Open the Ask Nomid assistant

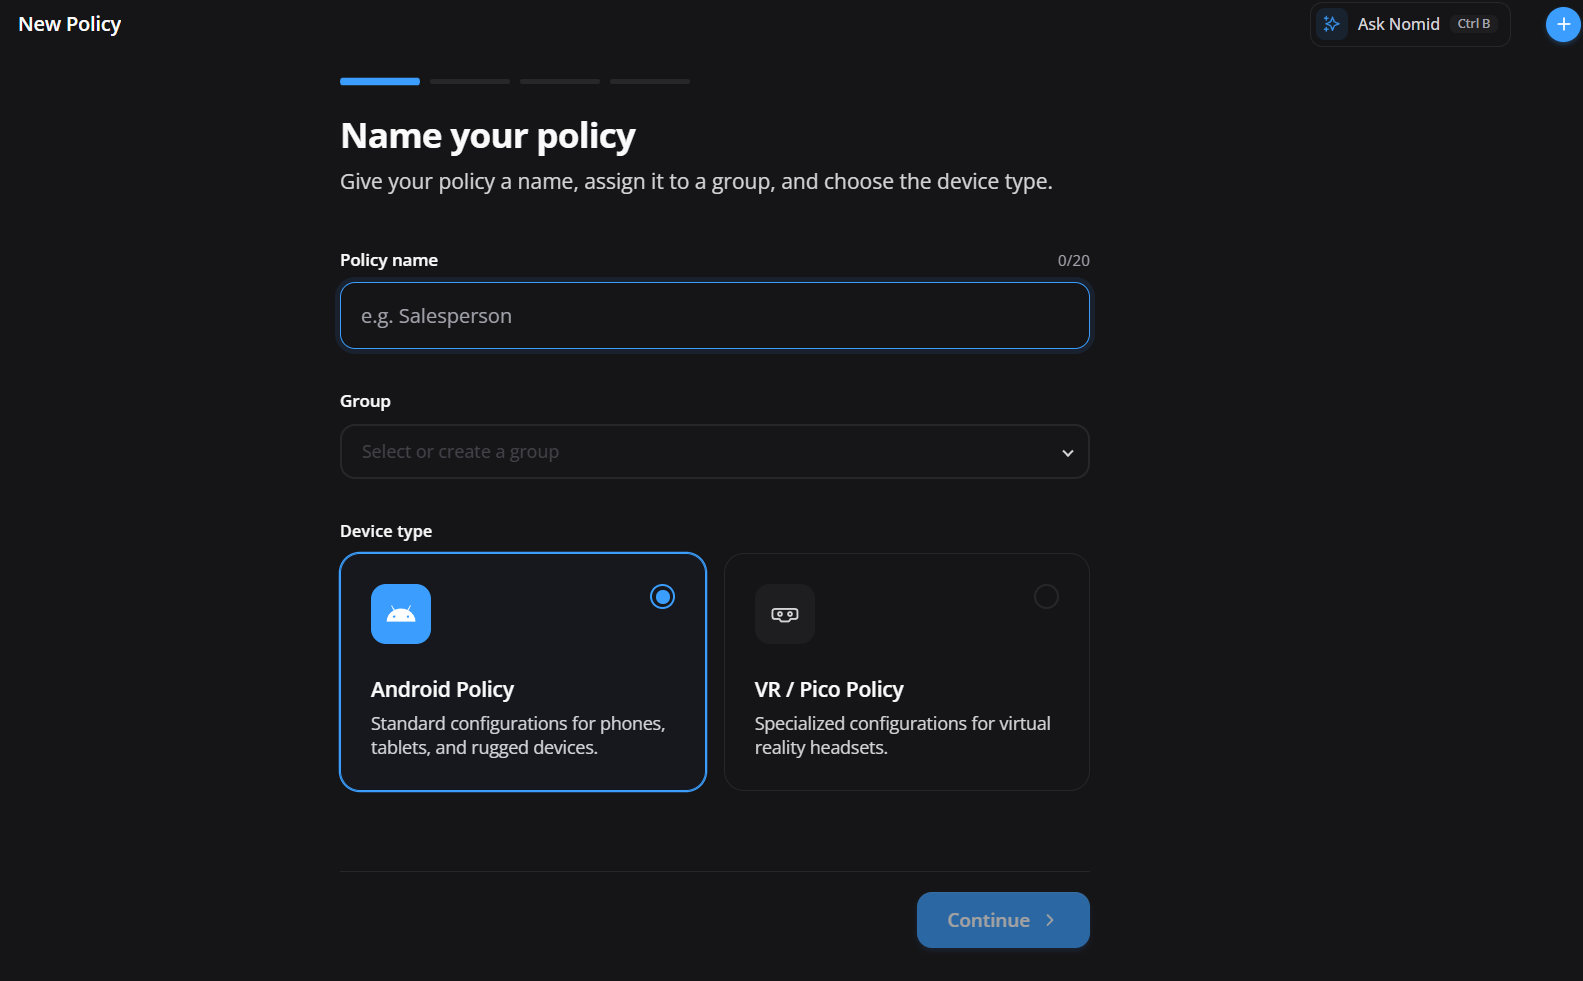pos(1410,24)
